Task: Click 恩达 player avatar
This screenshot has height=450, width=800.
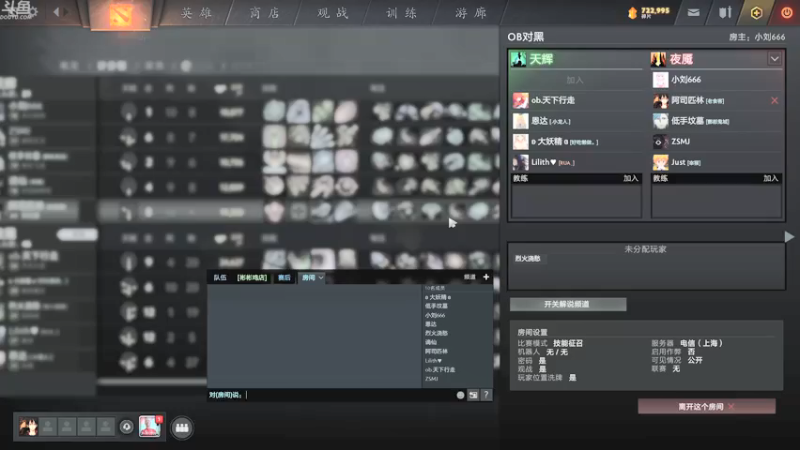Action: 520,121
